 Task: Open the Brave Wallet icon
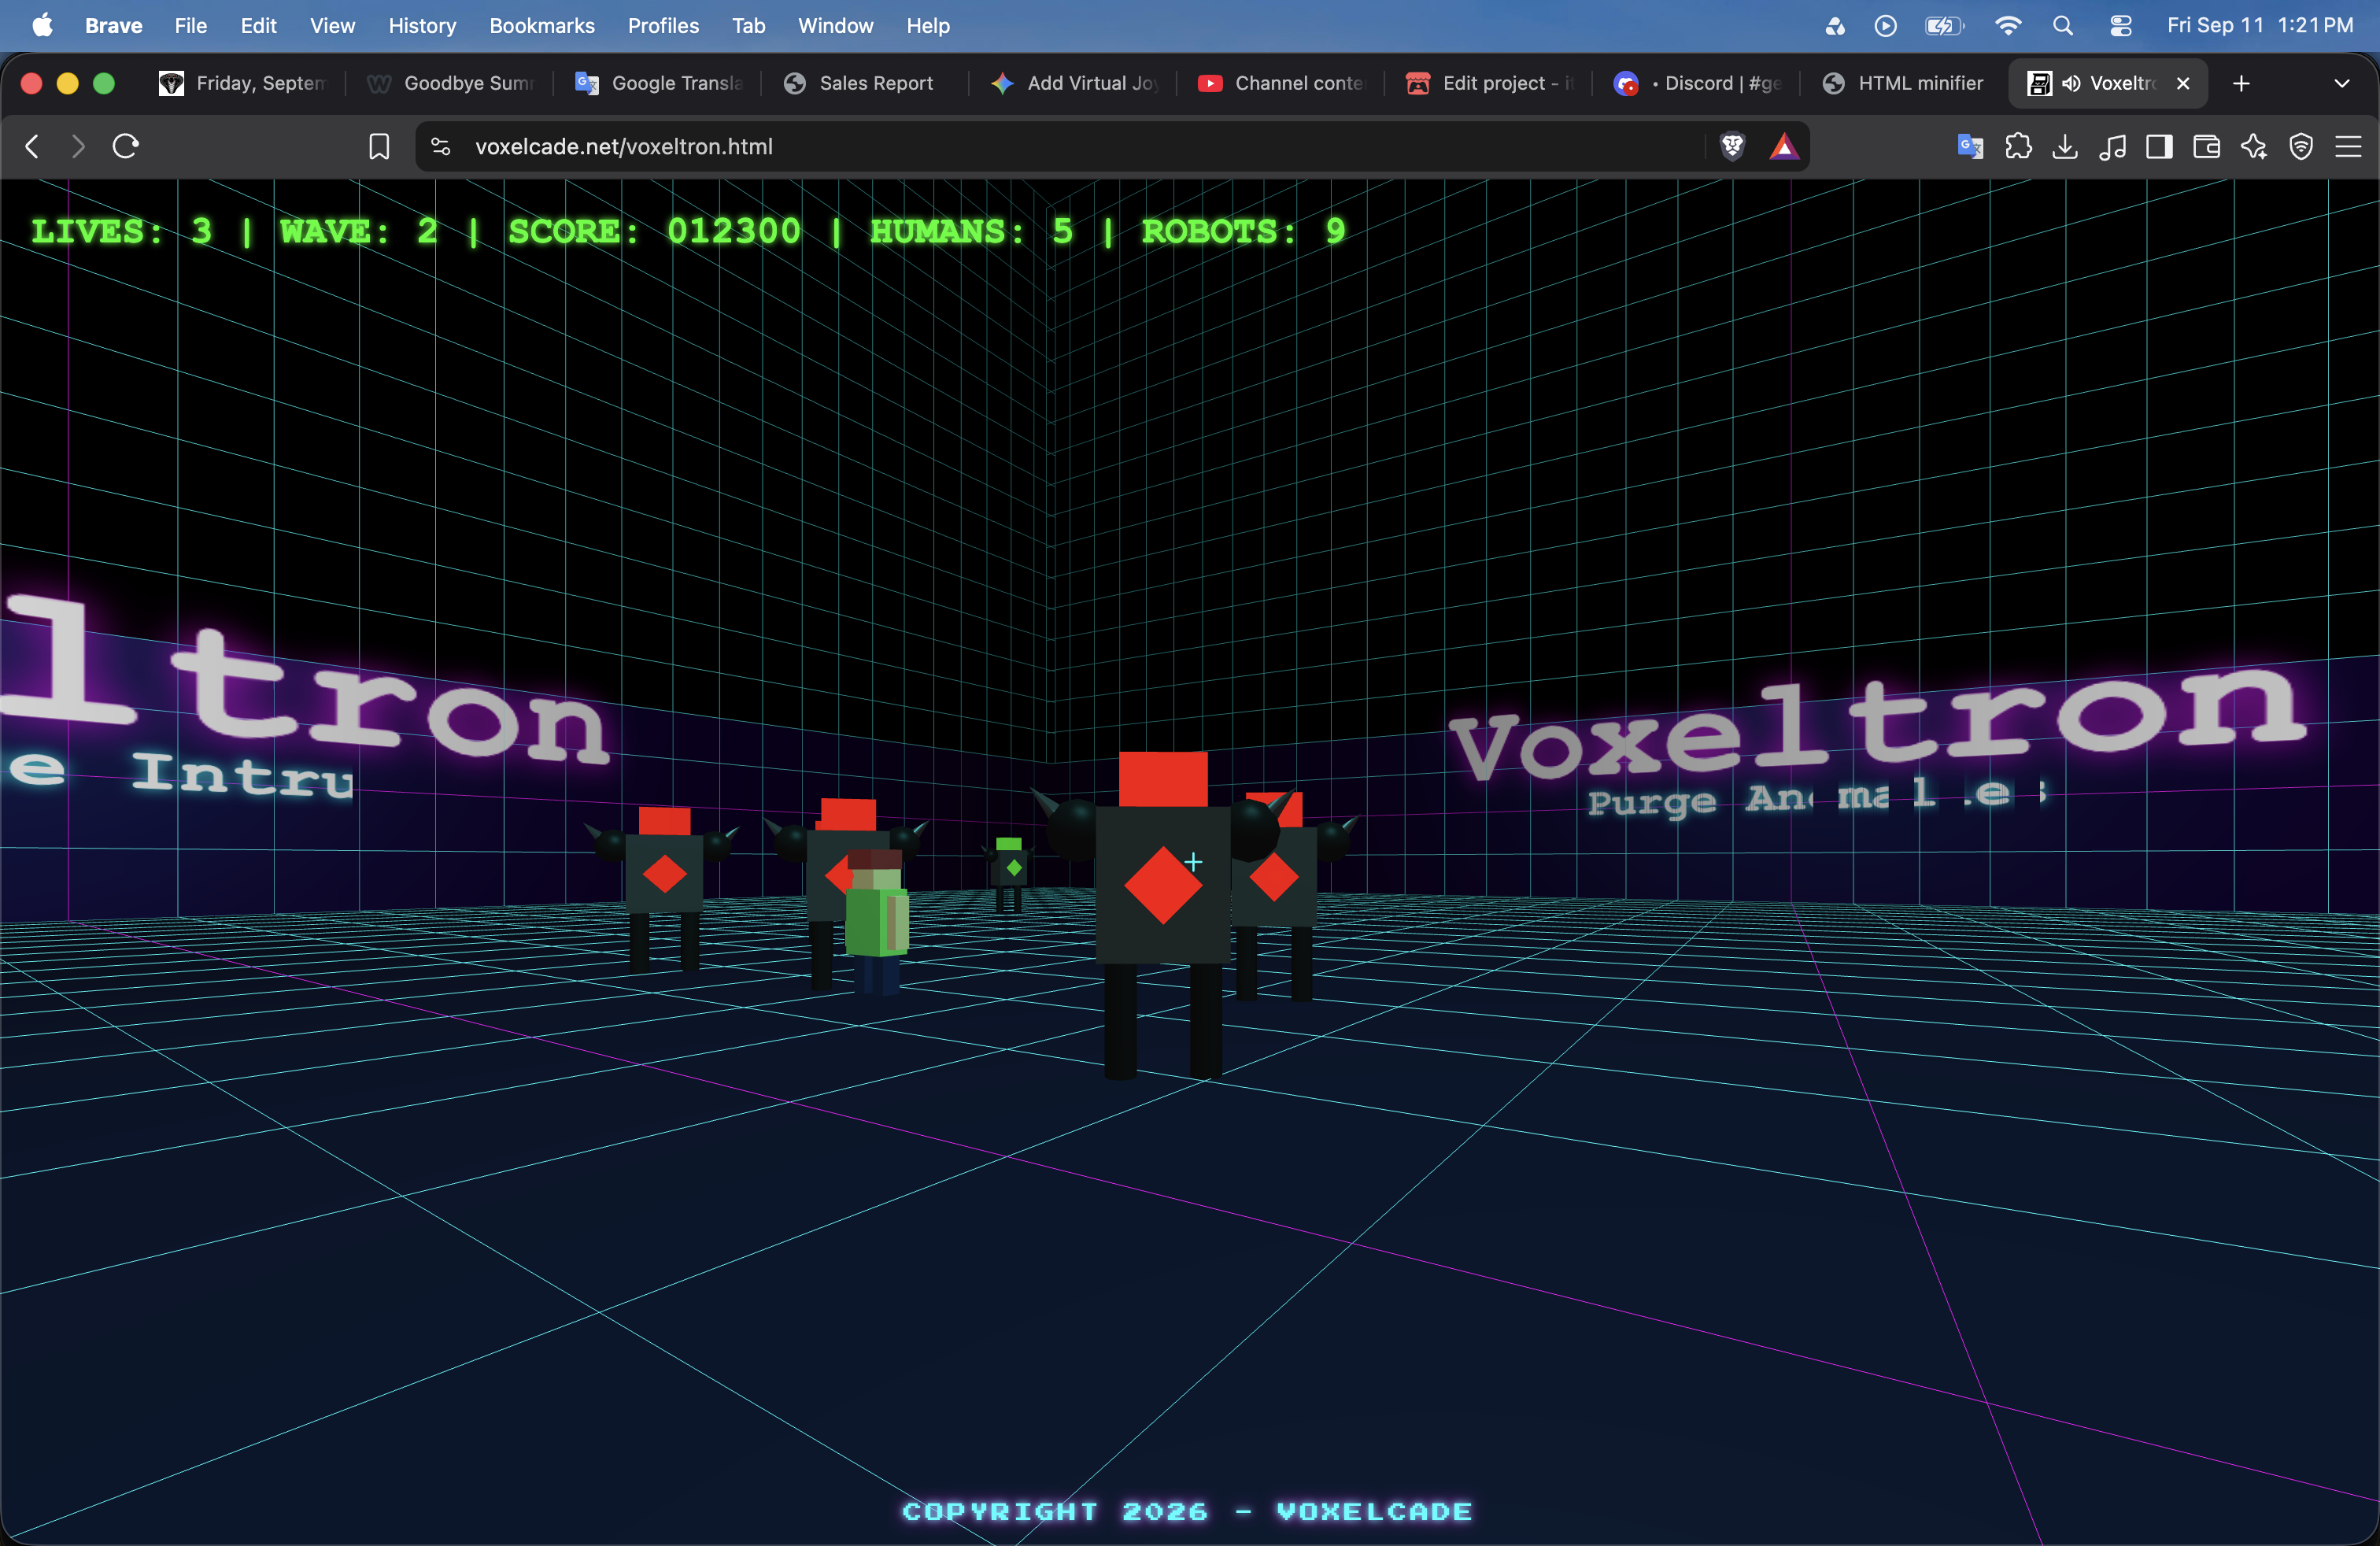(x=2207, y=146)
